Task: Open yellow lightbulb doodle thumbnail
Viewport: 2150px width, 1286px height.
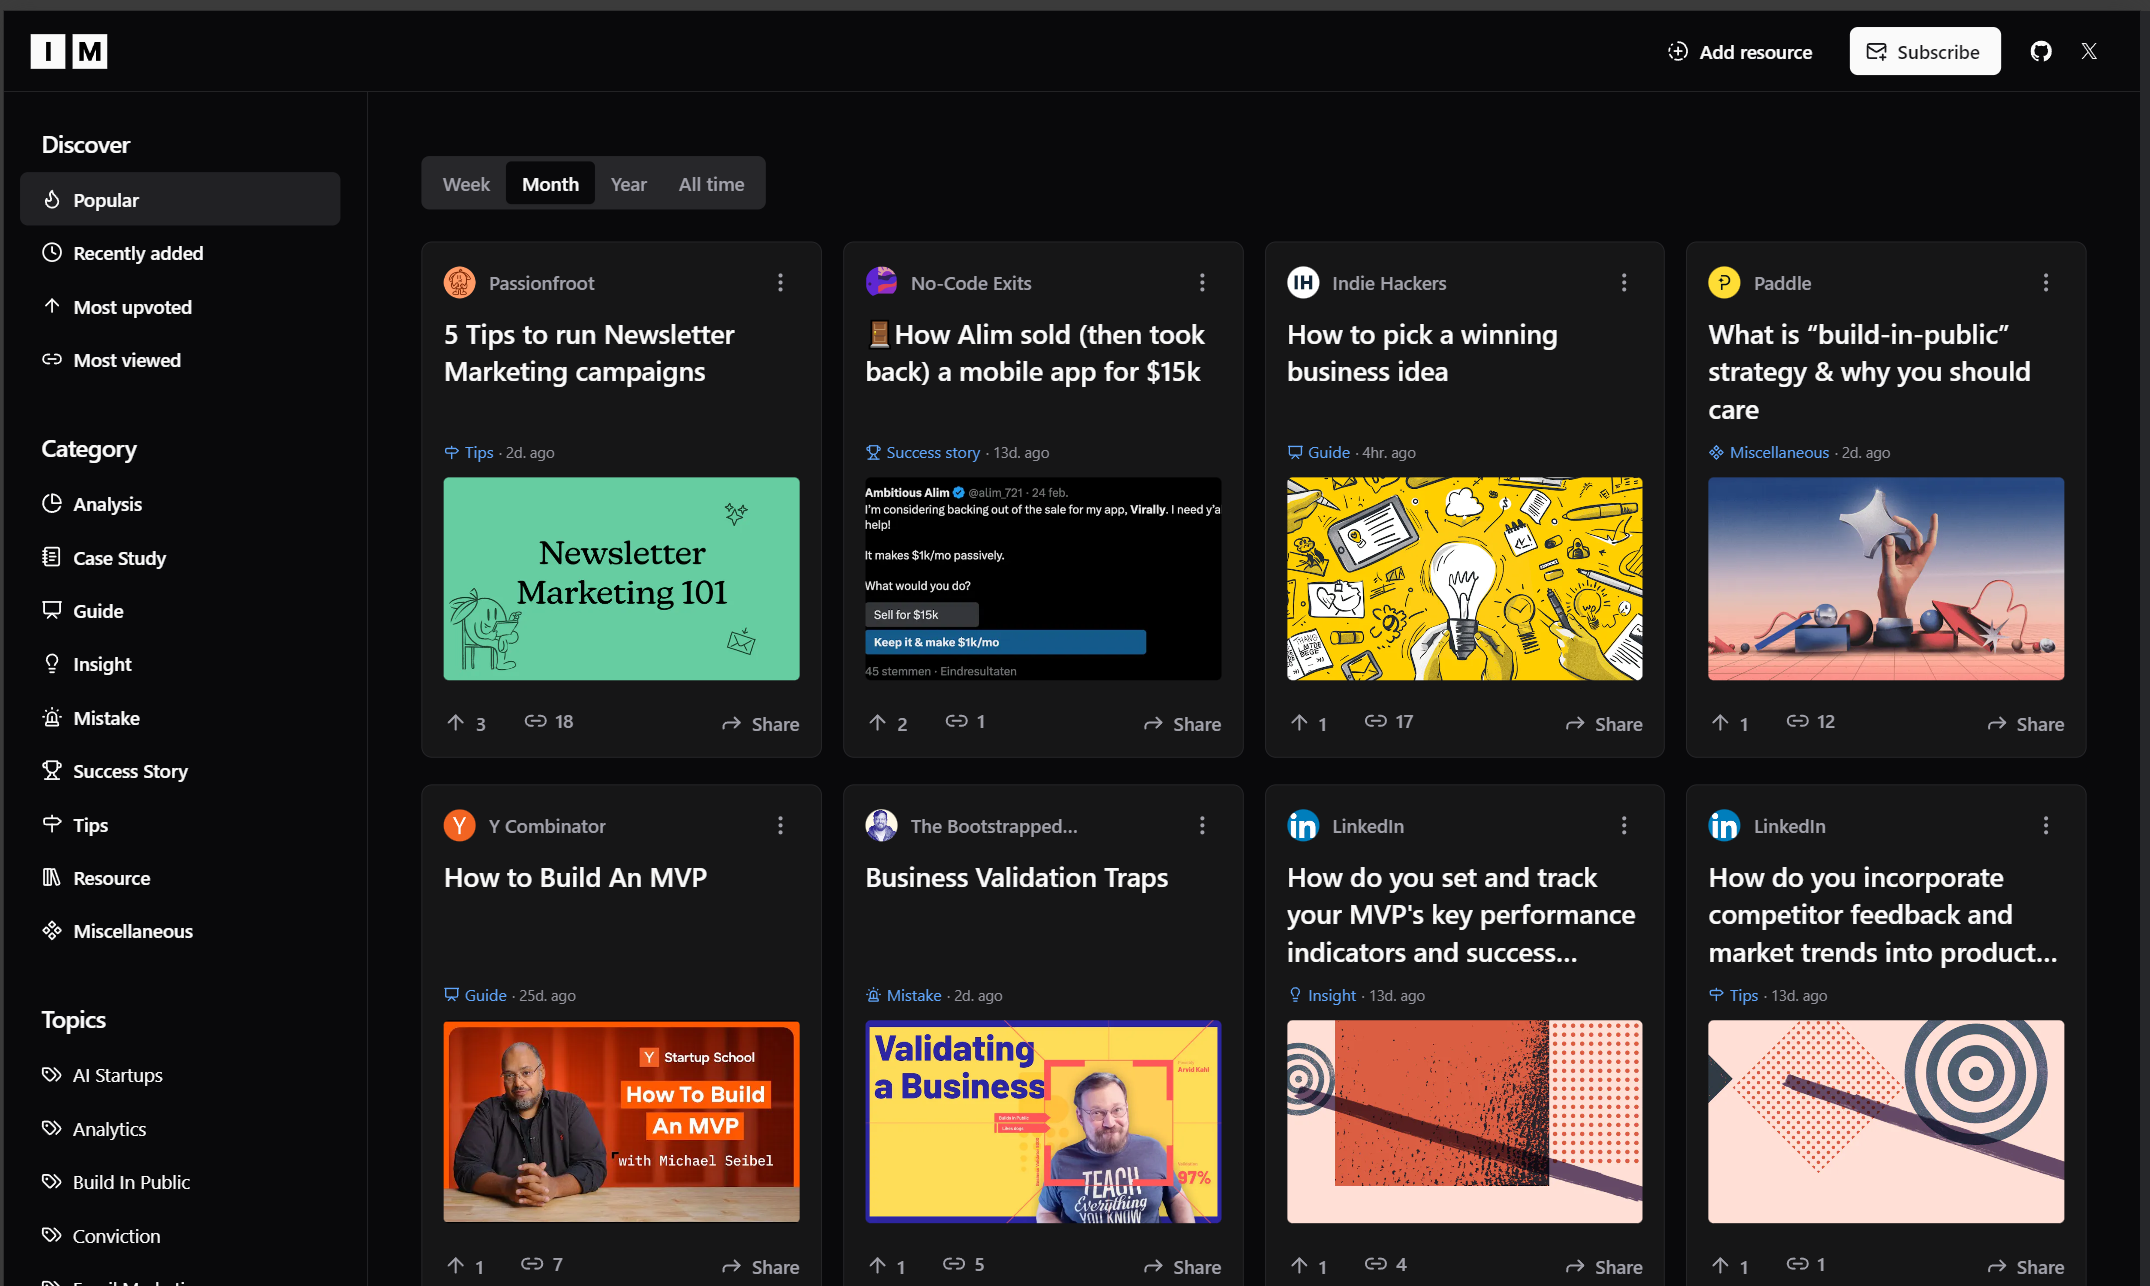Action: [x=1464, y=578]
